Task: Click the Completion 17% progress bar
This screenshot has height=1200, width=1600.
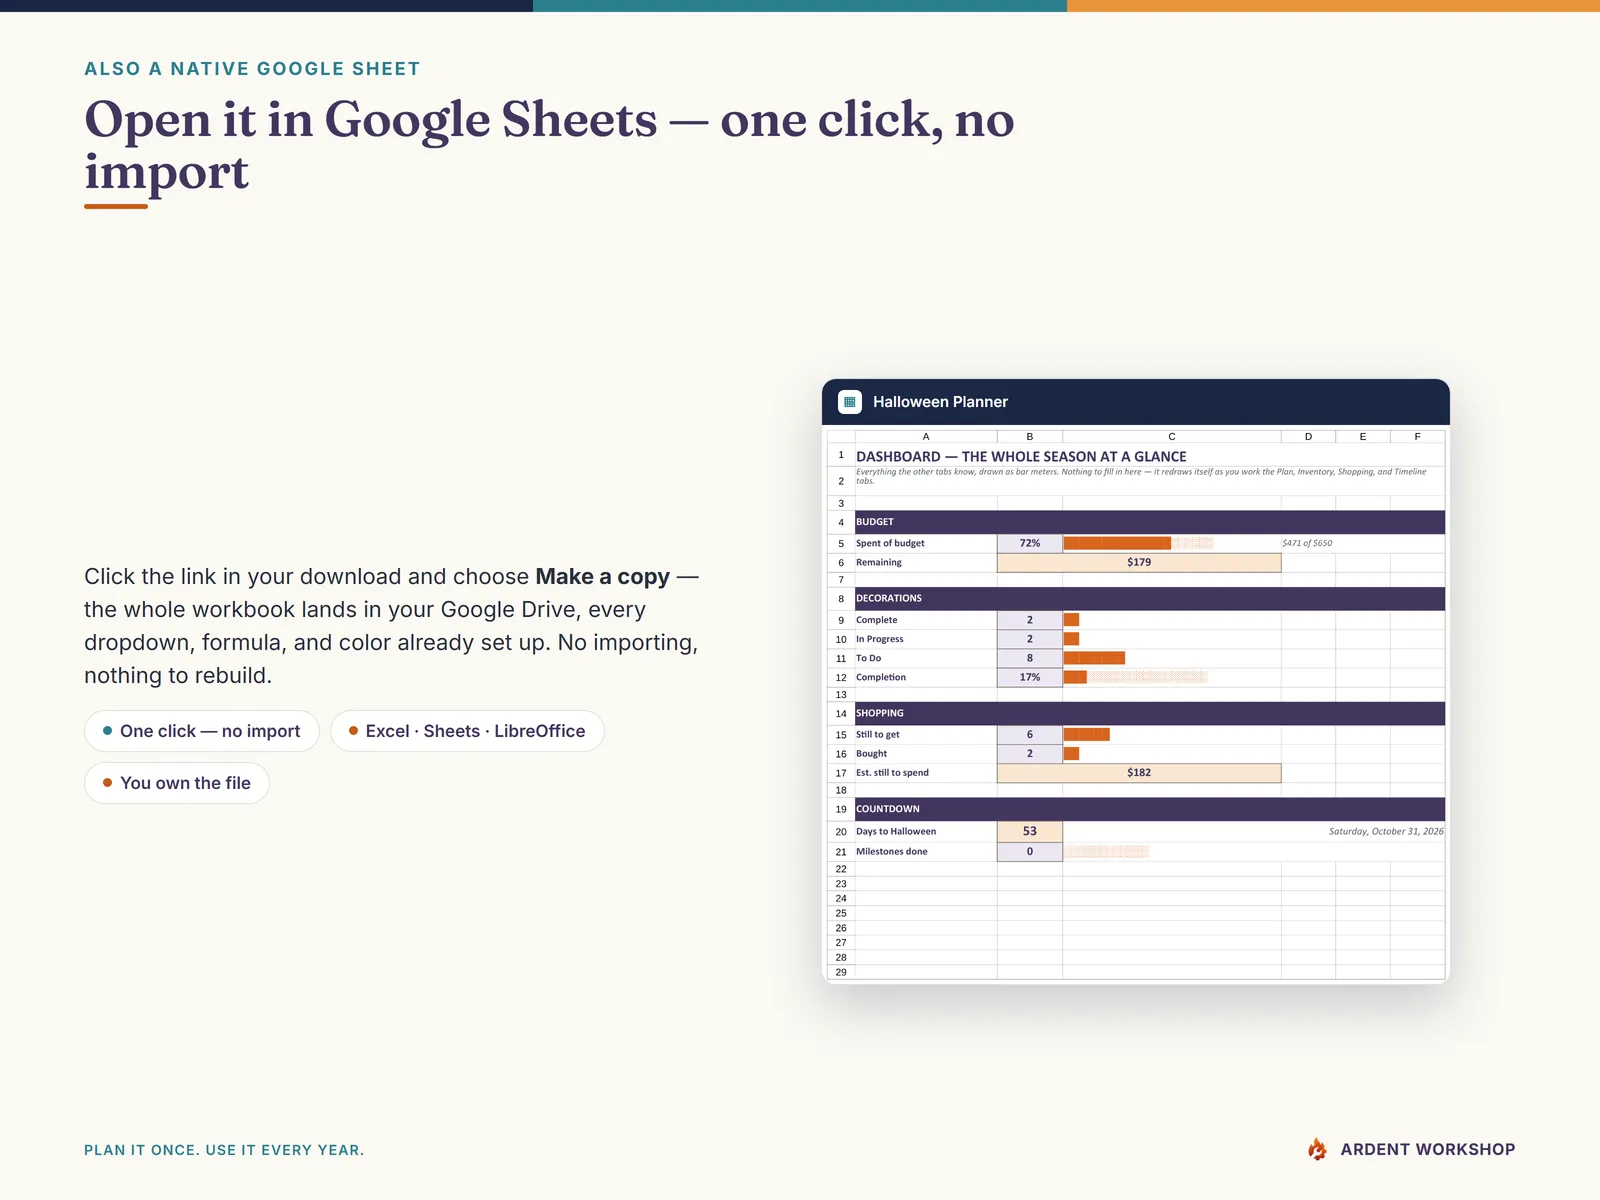Action: click(x=1135, y=677)
